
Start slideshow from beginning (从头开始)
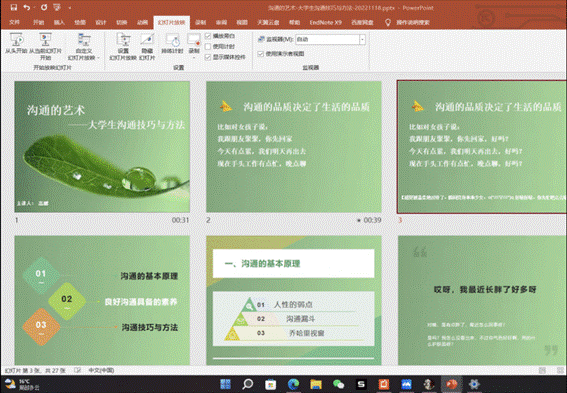tap(16, 44)
